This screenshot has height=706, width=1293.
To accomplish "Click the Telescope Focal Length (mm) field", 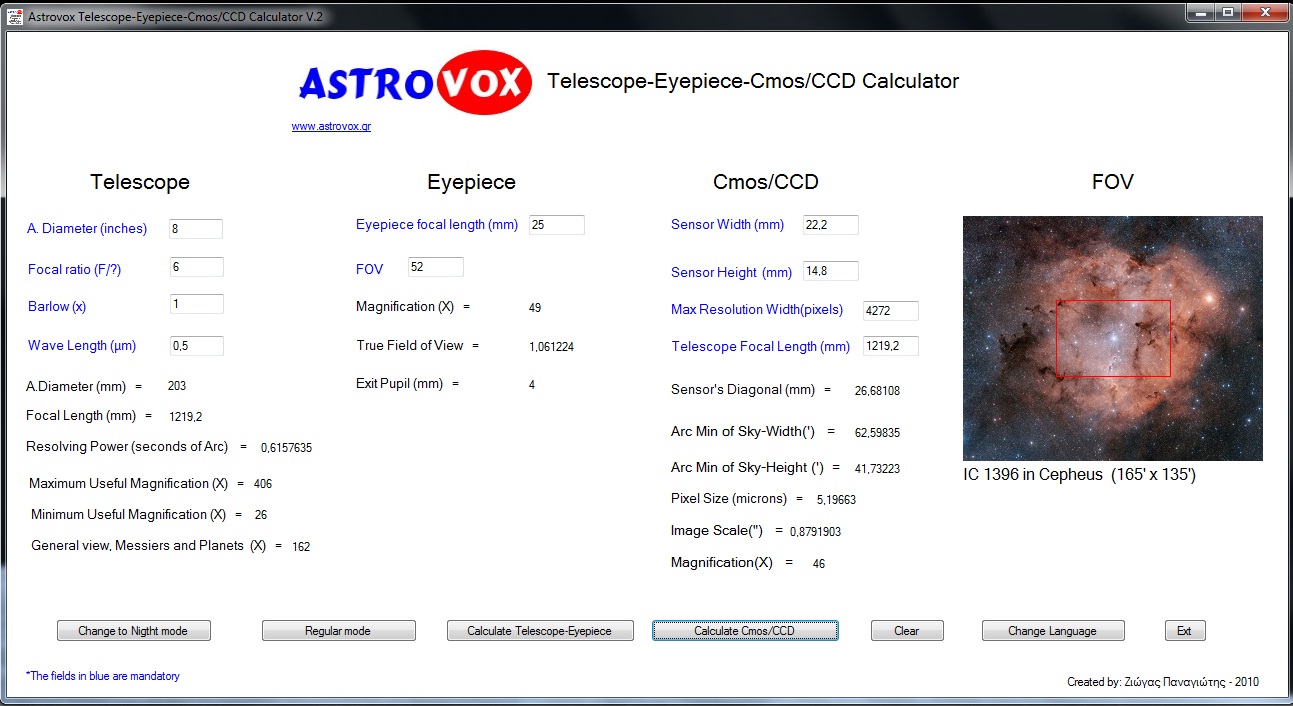I will tap(891, 346).
